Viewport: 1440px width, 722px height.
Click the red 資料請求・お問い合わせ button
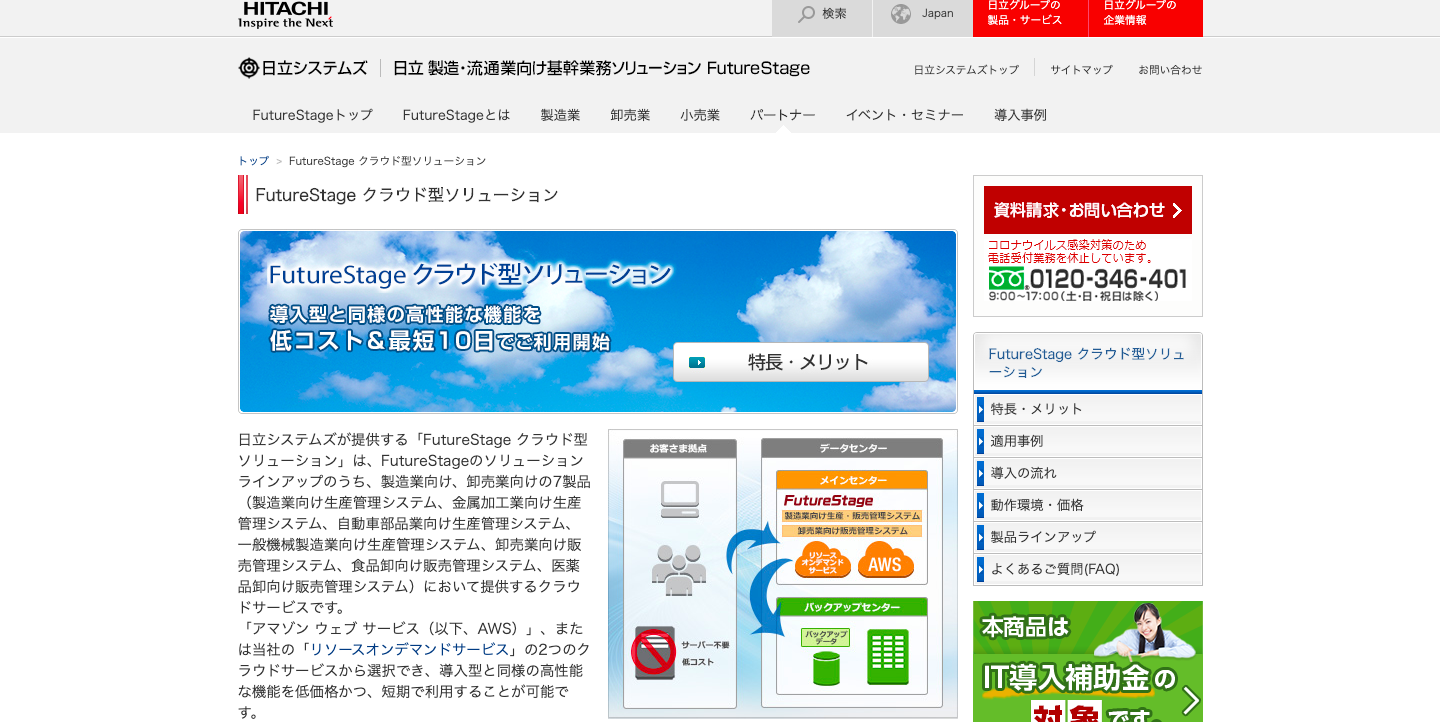1088,210
